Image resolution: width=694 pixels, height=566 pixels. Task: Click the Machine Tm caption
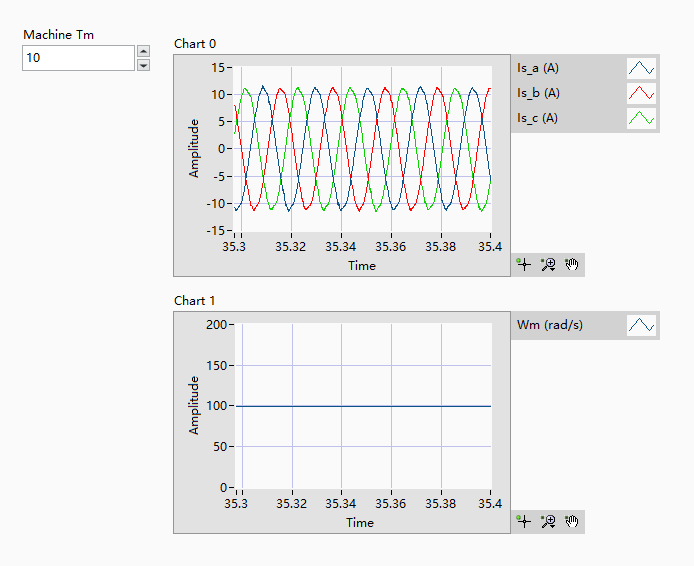coord(58,35)
